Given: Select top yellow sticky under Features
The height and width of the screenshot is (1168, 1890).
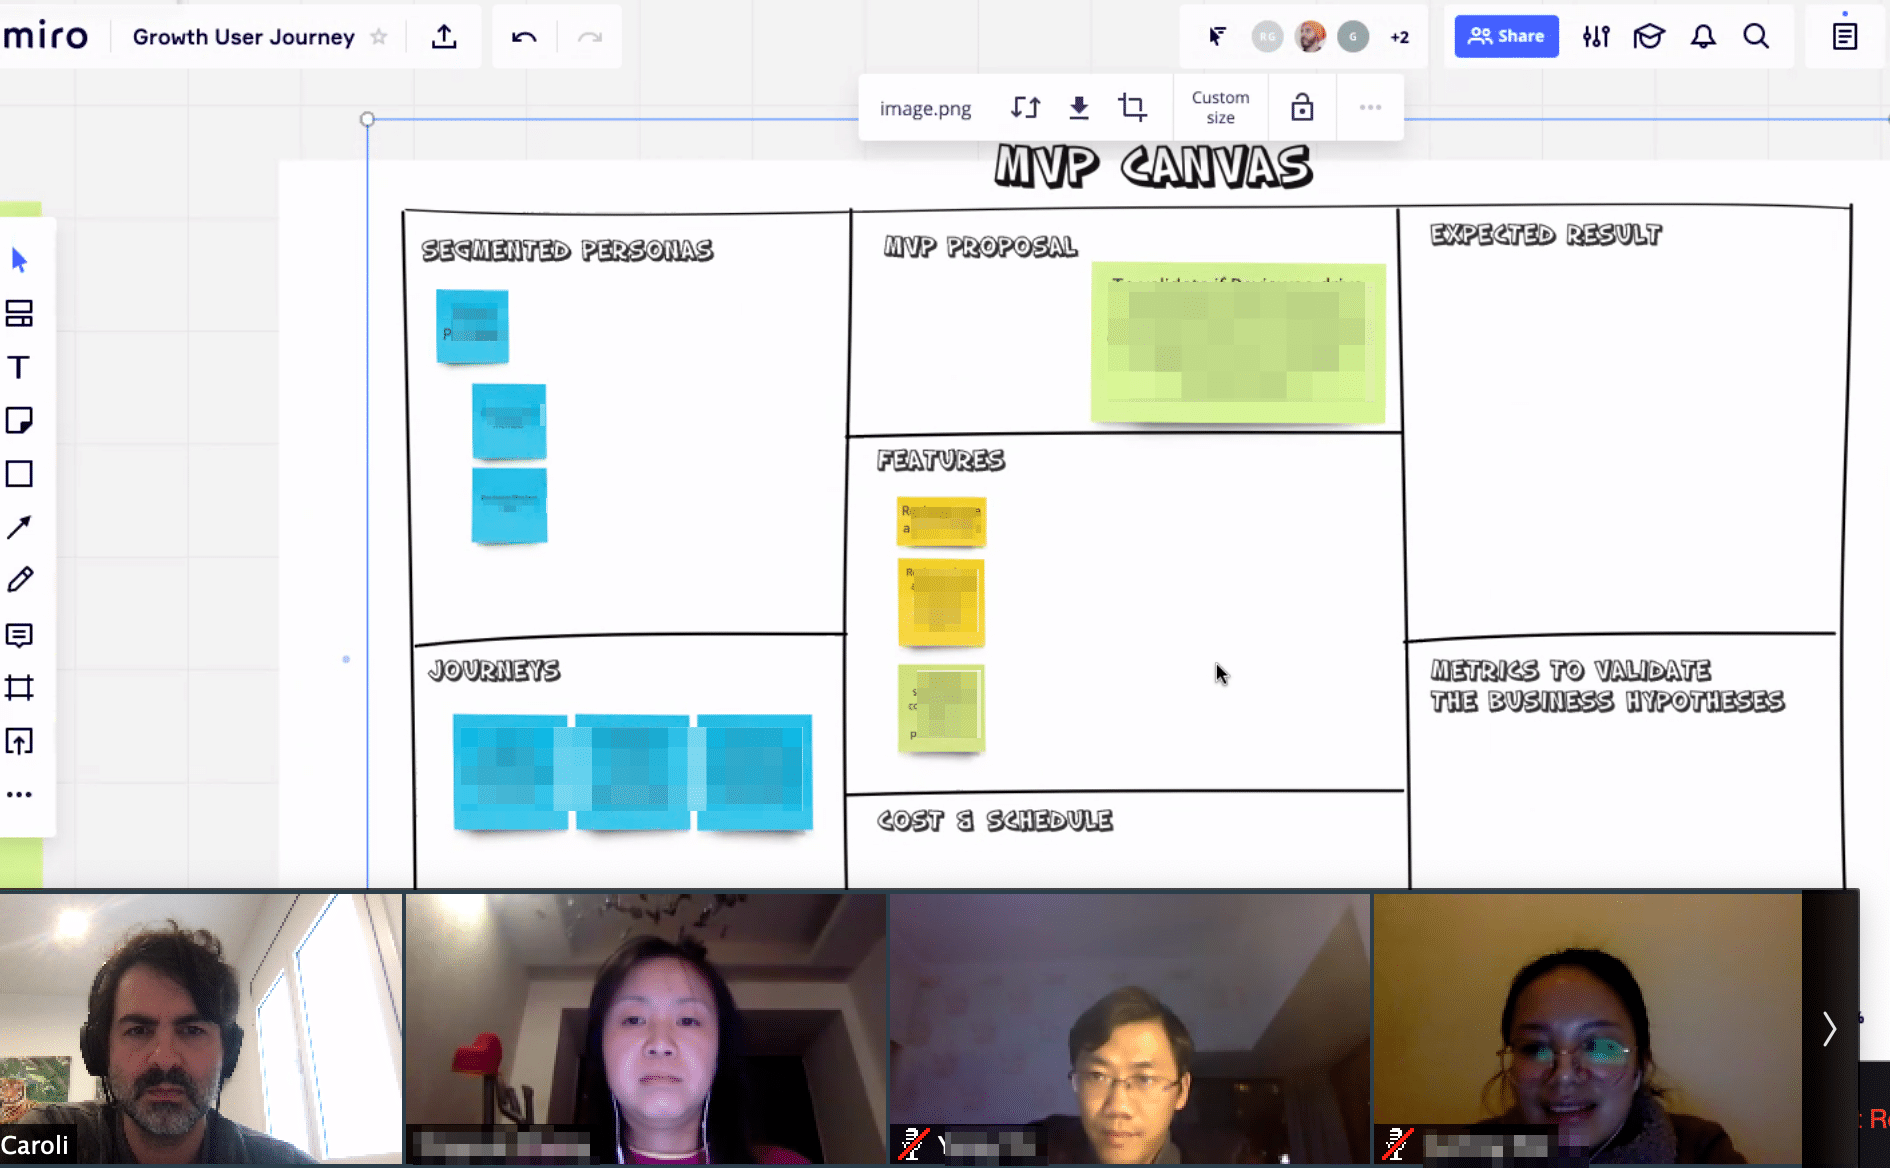Looking at the screenshot, I should 941,521.
